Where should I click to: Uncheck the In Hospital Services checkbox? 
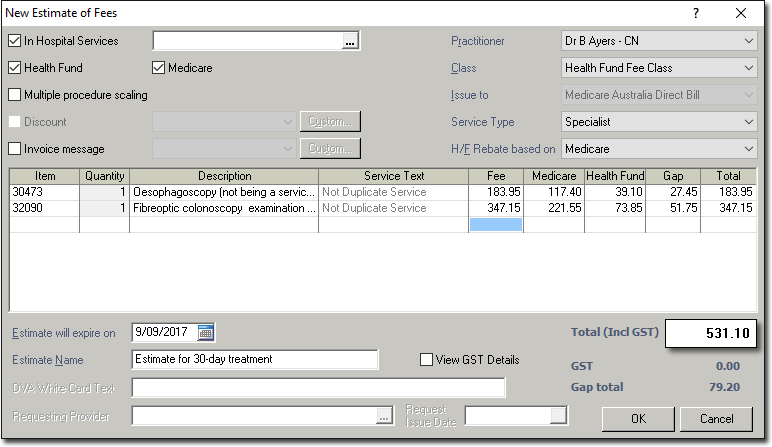pos(15,41)
